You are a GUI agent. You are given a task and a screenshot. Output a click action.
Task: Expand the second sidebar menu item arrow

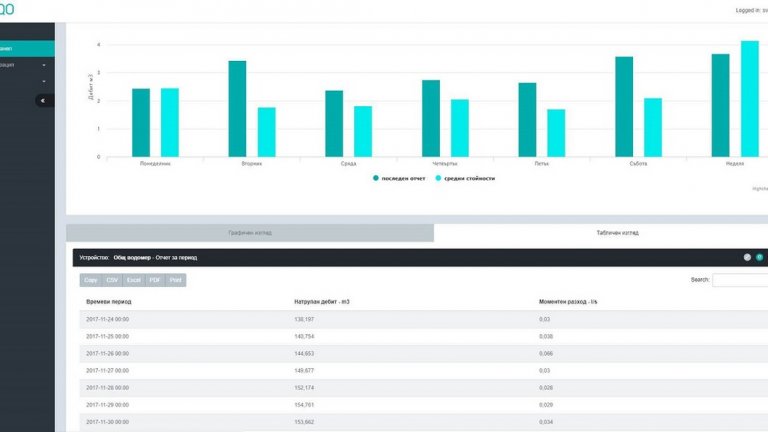pyautogui.click(x=44, y=65)
